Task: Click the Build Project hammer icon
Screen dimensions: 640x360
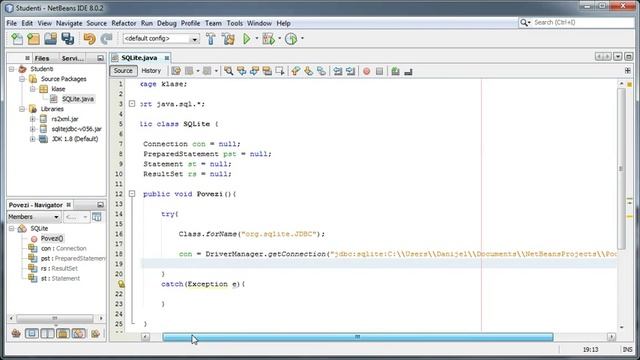Action: 211,39
